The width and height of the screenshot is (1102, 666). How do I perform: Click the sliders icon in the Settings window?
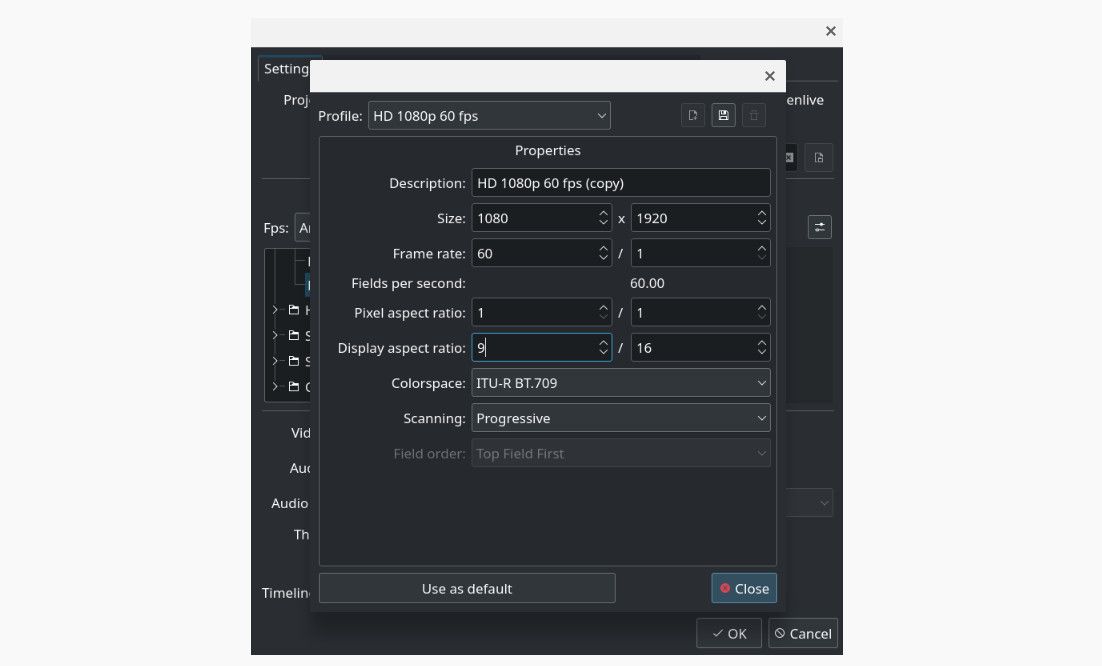point(819,227)
